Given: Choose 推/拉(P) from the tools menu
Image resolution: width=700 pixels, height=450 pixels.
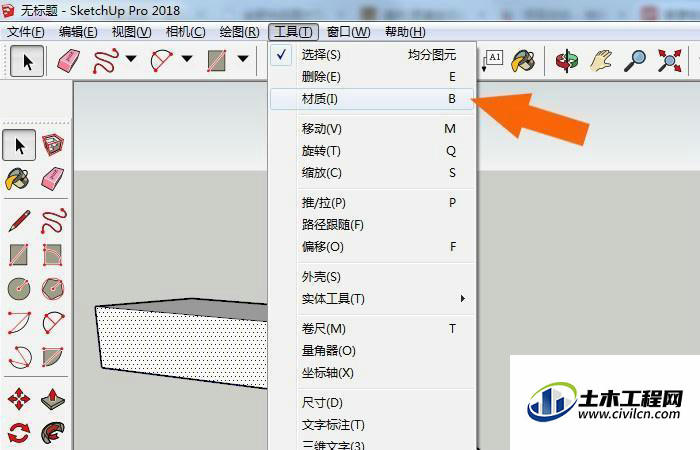Looking at the screenshot, I should coord(371,203).
